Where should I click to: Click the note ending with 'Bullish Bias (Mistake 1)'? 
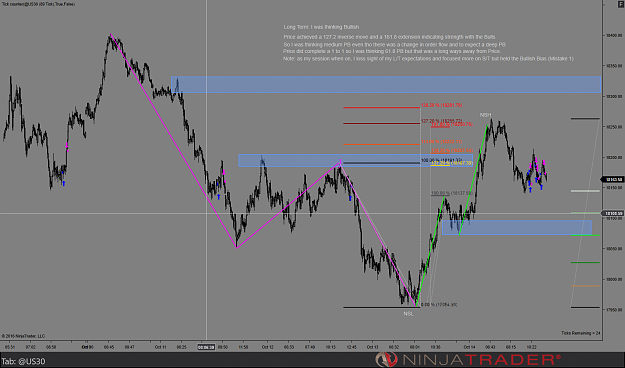(428, 59)
